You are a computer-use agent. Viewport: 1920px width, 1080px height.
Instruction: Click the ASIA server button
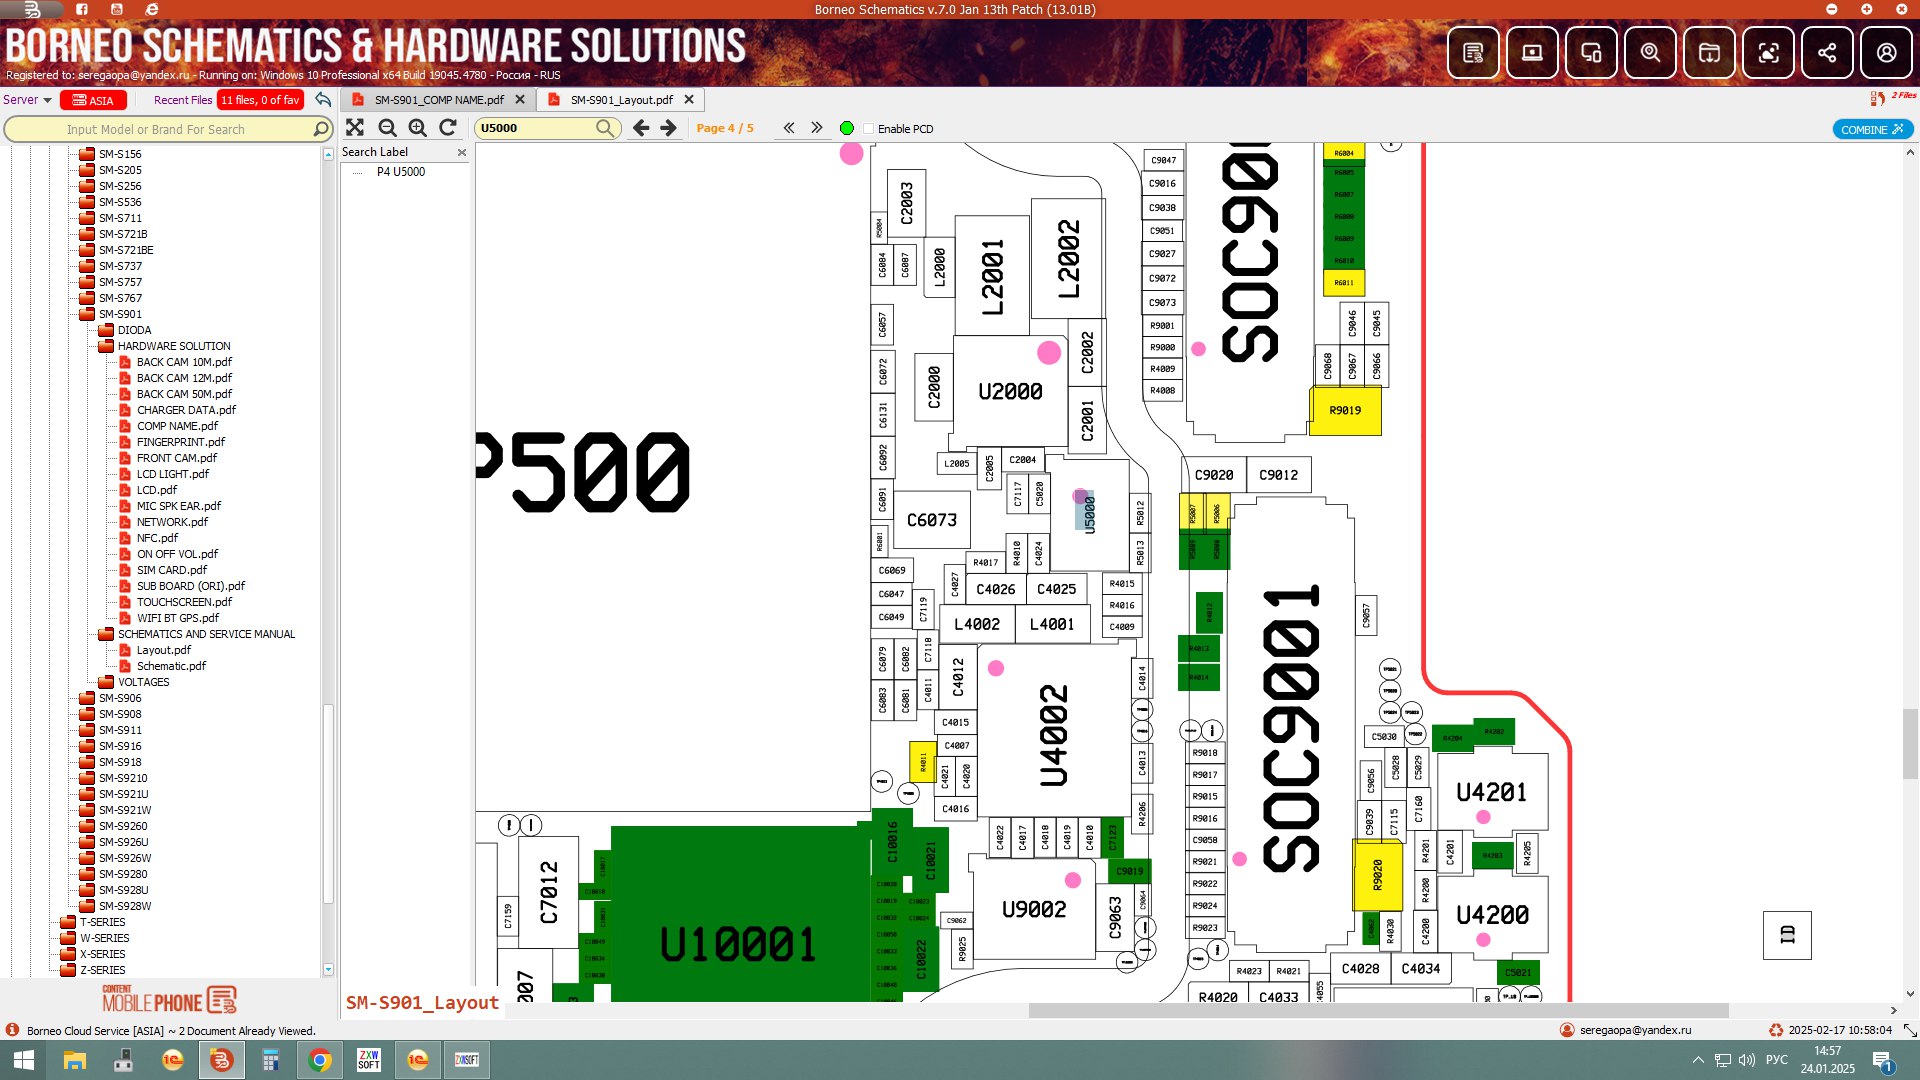(x=93, y=100)
